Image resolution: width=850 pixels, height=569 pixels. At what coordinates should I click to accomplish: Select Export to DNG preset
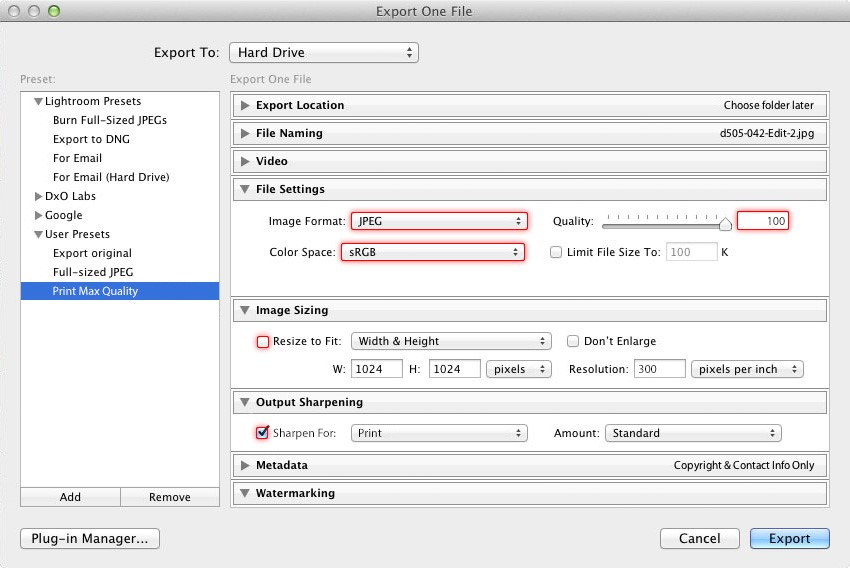pyautogui.click(x=92, y=139)
